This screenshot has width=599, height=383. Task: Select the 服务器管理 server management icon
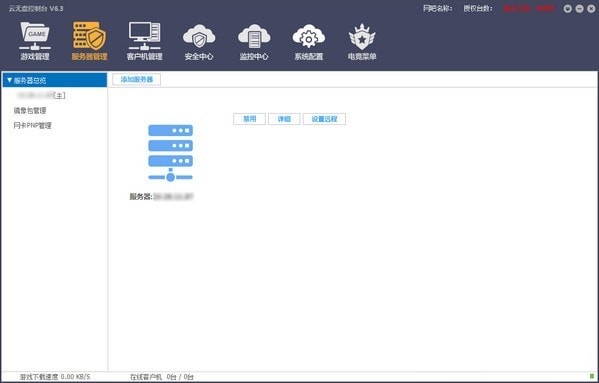pyautogui.click(x=89, y=41)
